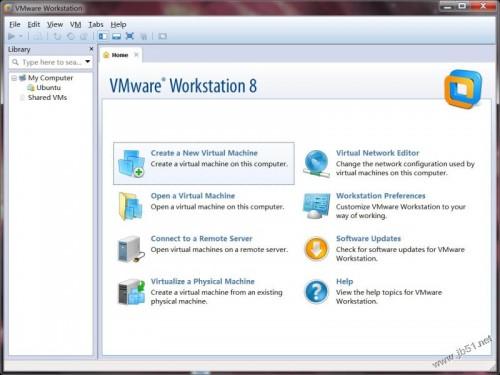Open the Workstation Preferences link
Screen dimensions: 500x375
click(381, 196)
